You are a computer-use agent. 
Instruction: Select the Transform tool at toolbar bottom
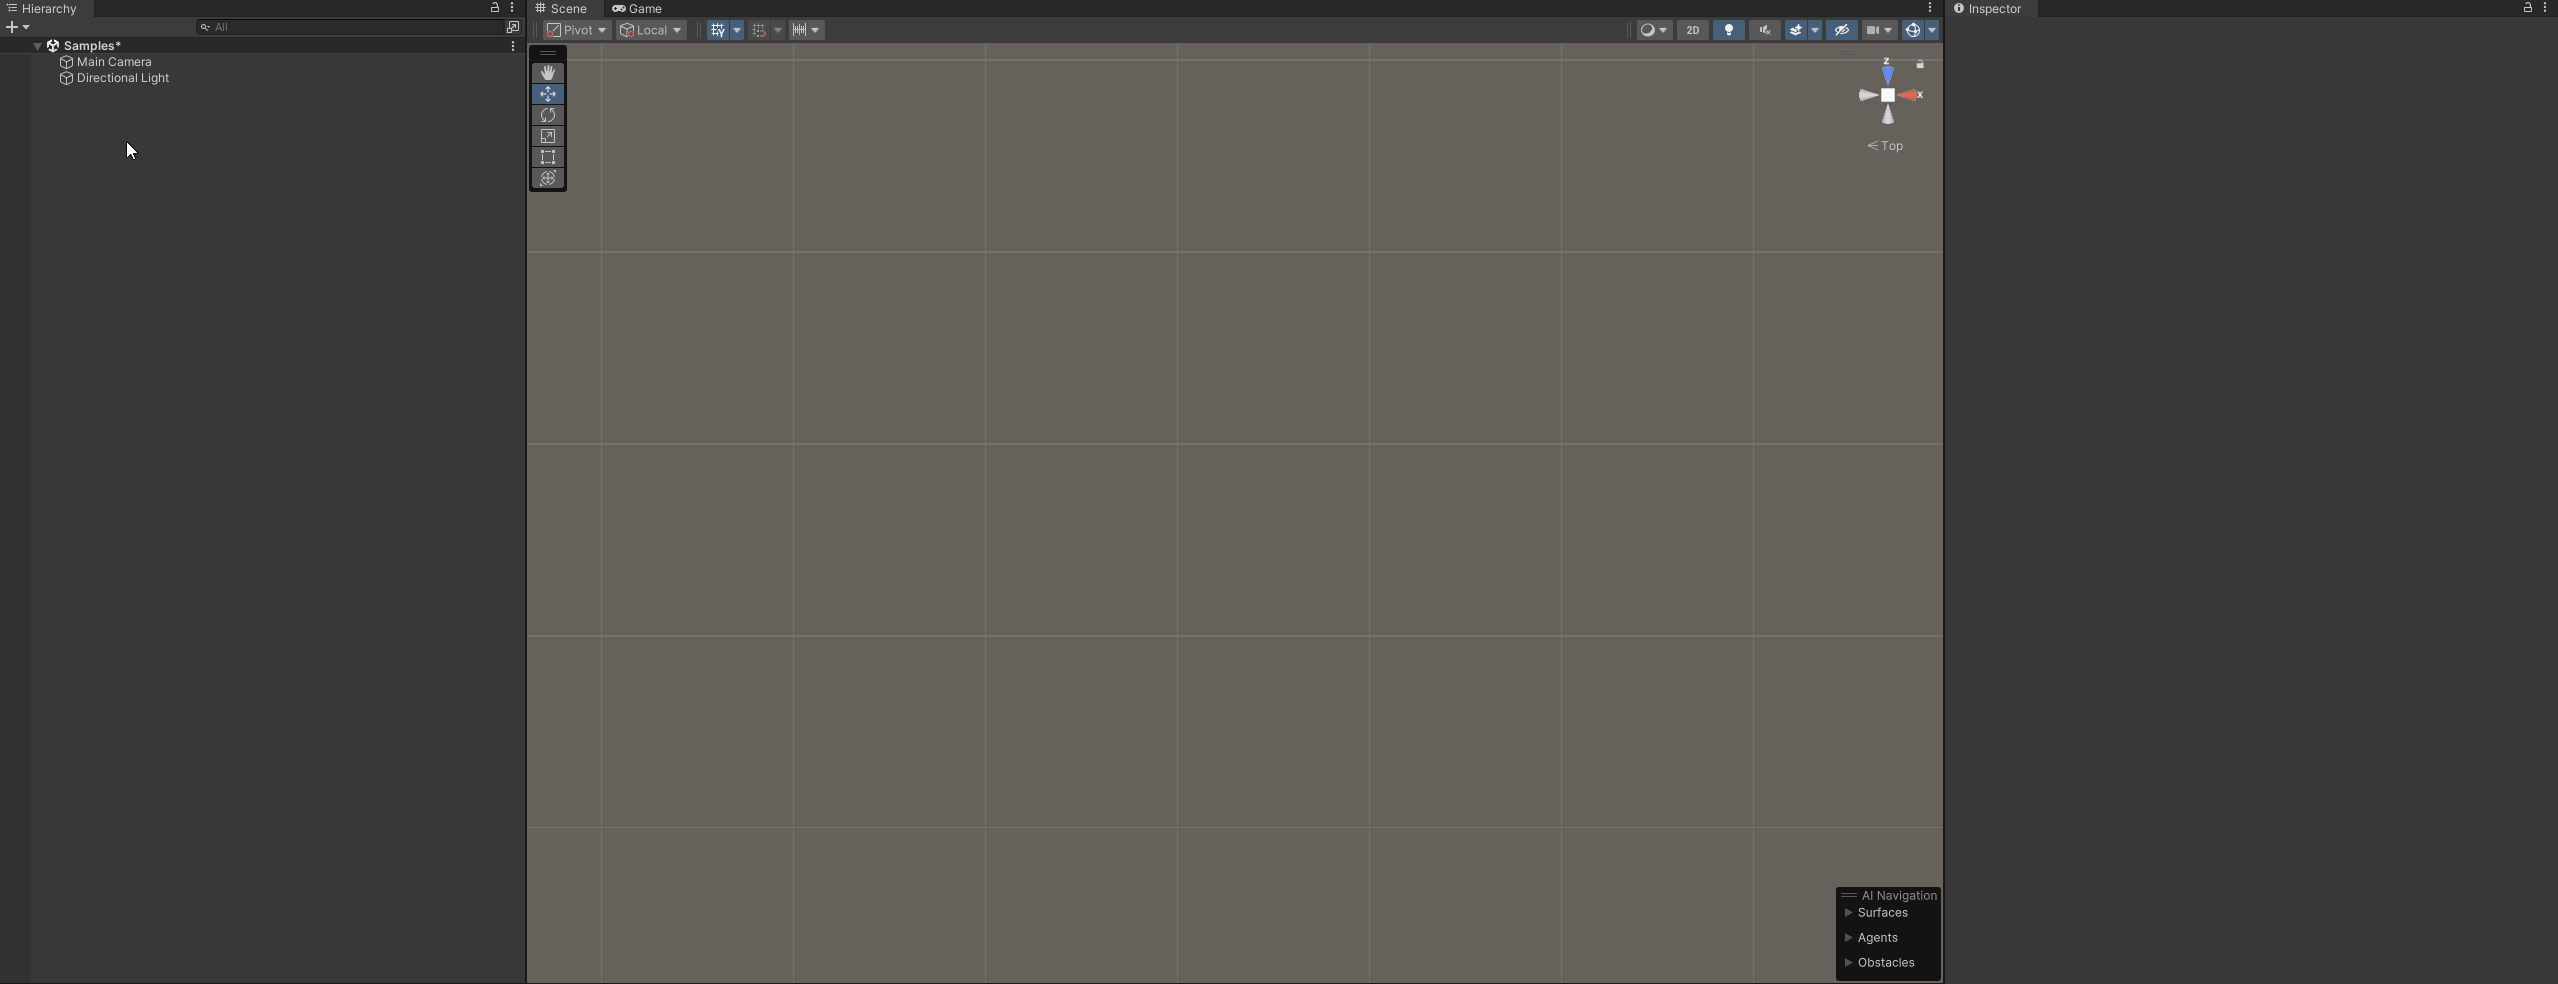(547, 178)
